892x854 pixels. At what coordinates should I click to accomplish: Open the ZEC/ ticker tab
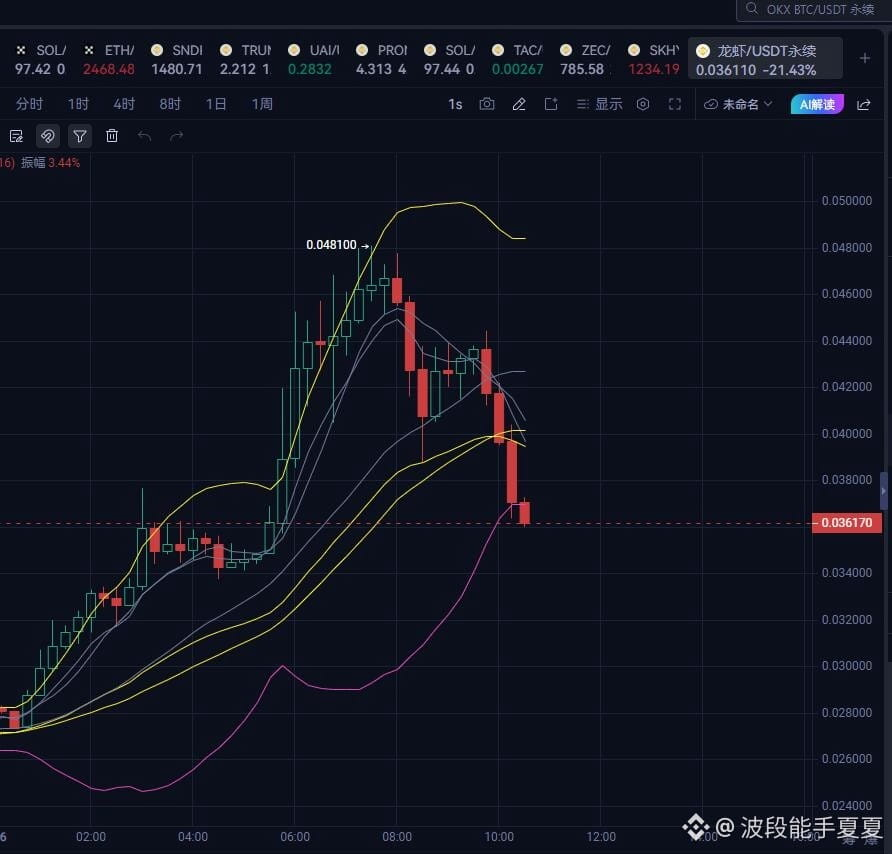[x=586, y=60]
